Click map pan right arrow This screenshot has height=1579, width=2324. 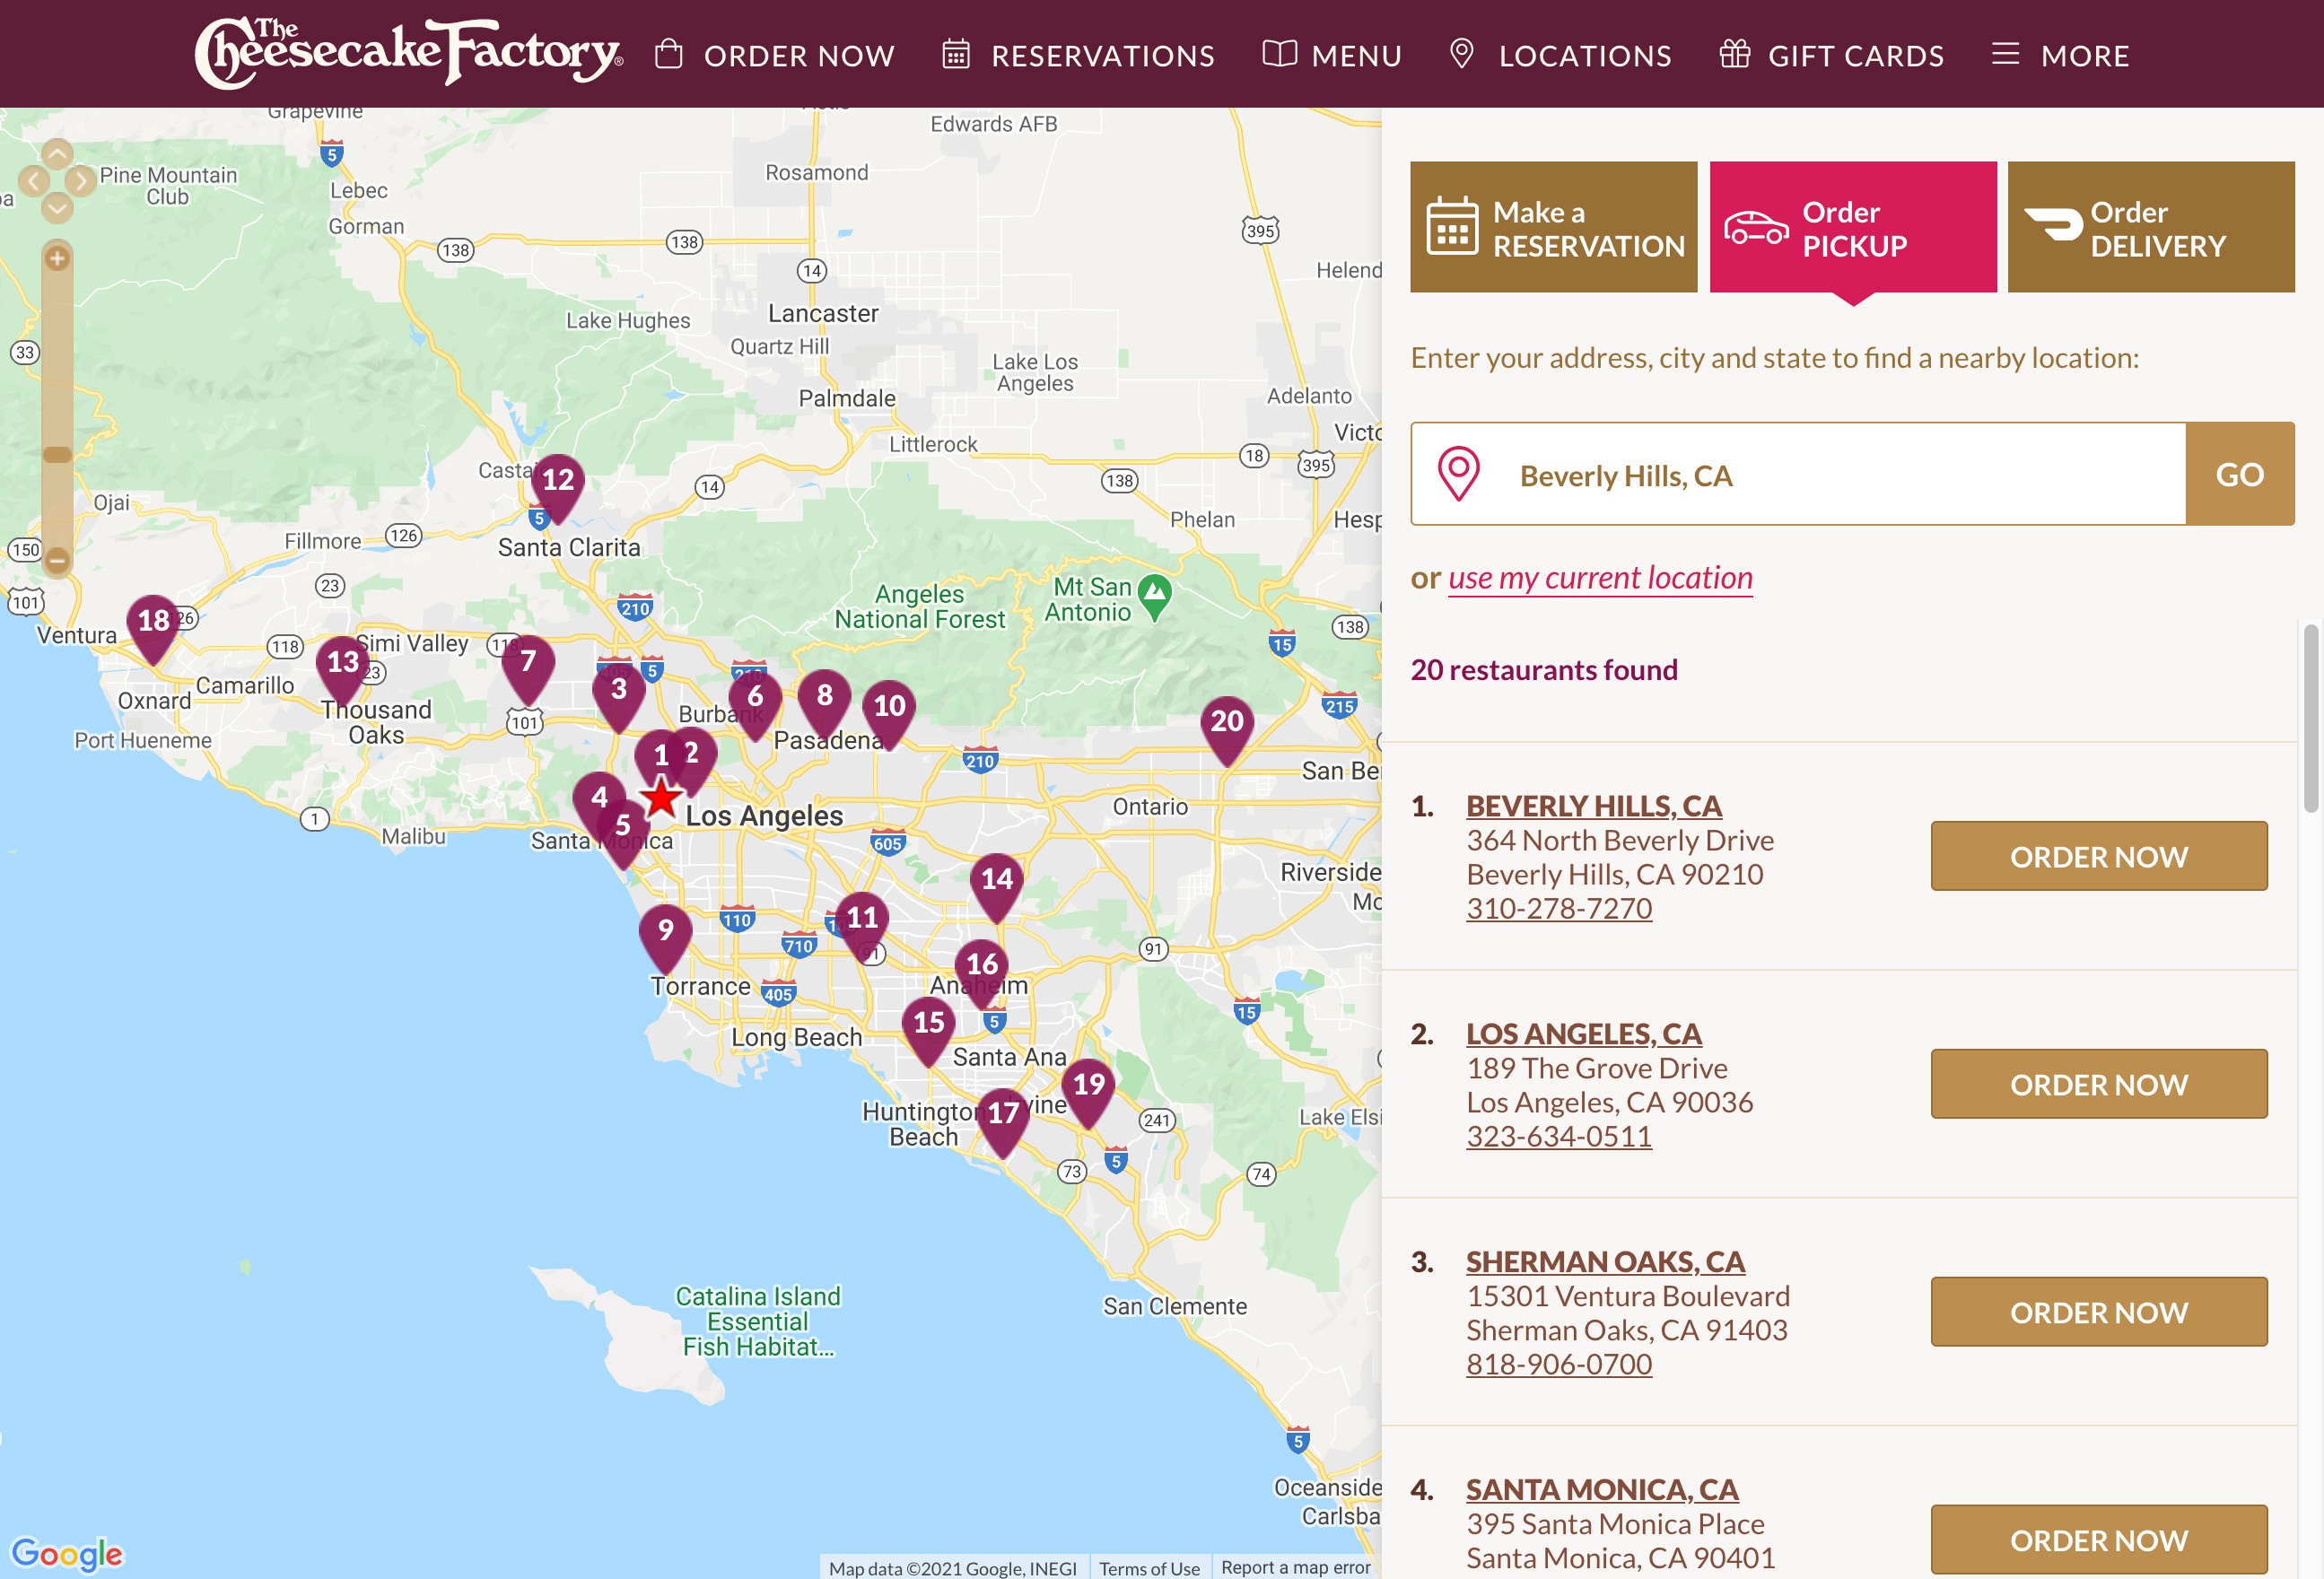coord(81,181)
